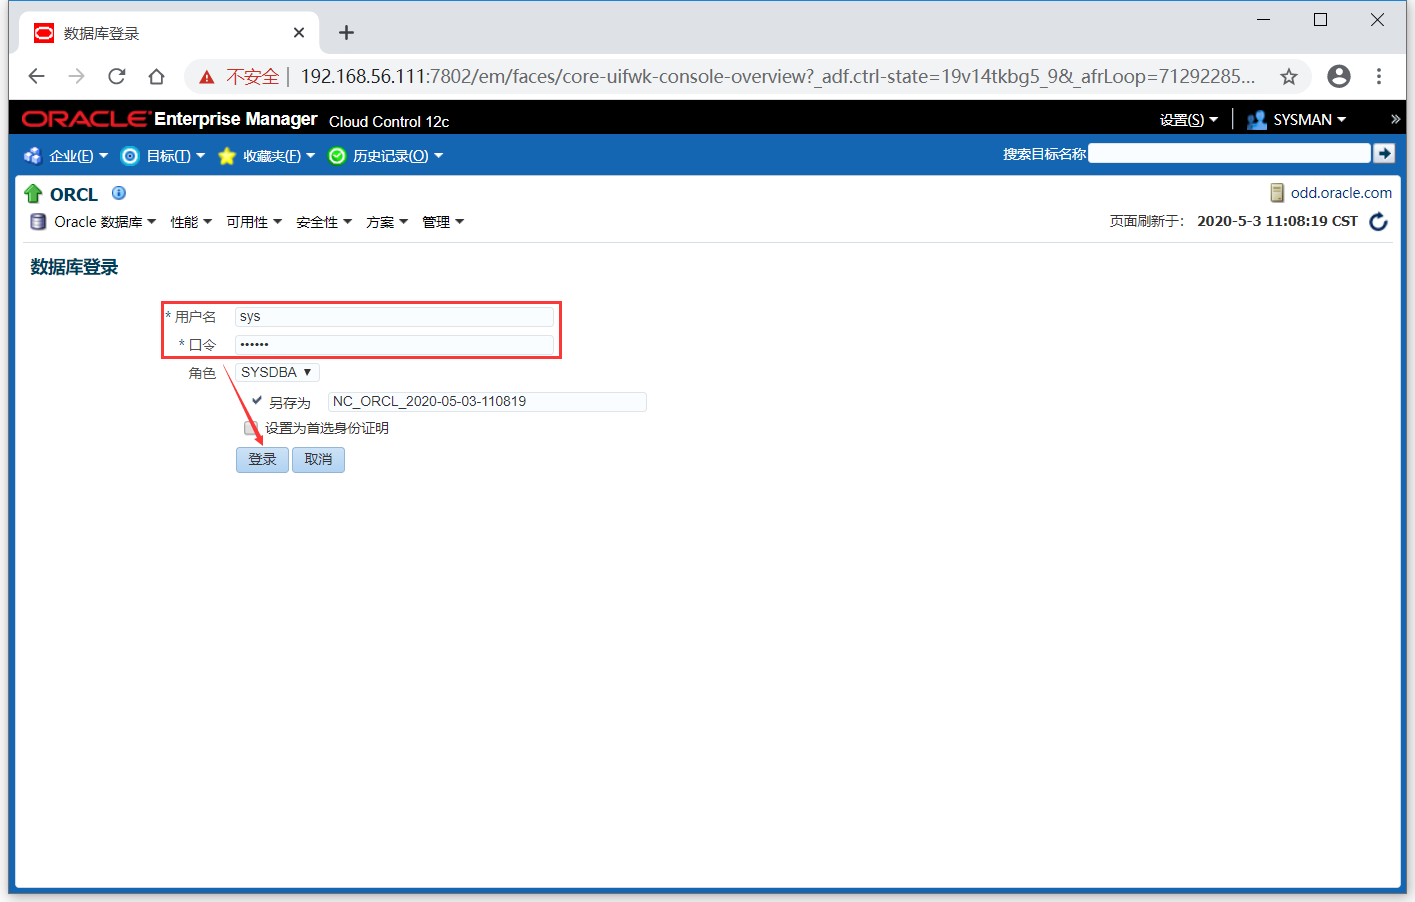1415x902 pixels.
Task: Click the browser forward arrow
Action: point(77,76)
